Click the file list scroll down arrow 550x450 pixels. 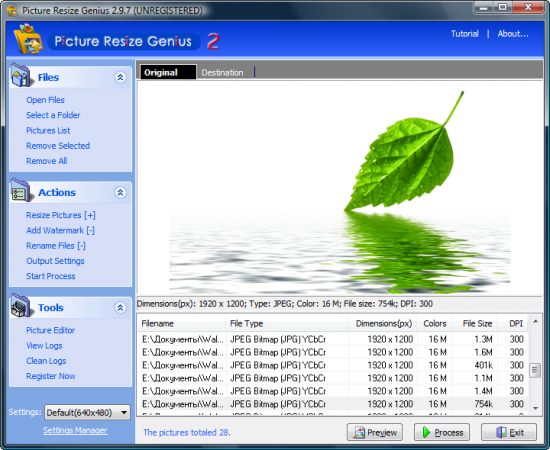[x=535, y=408]
